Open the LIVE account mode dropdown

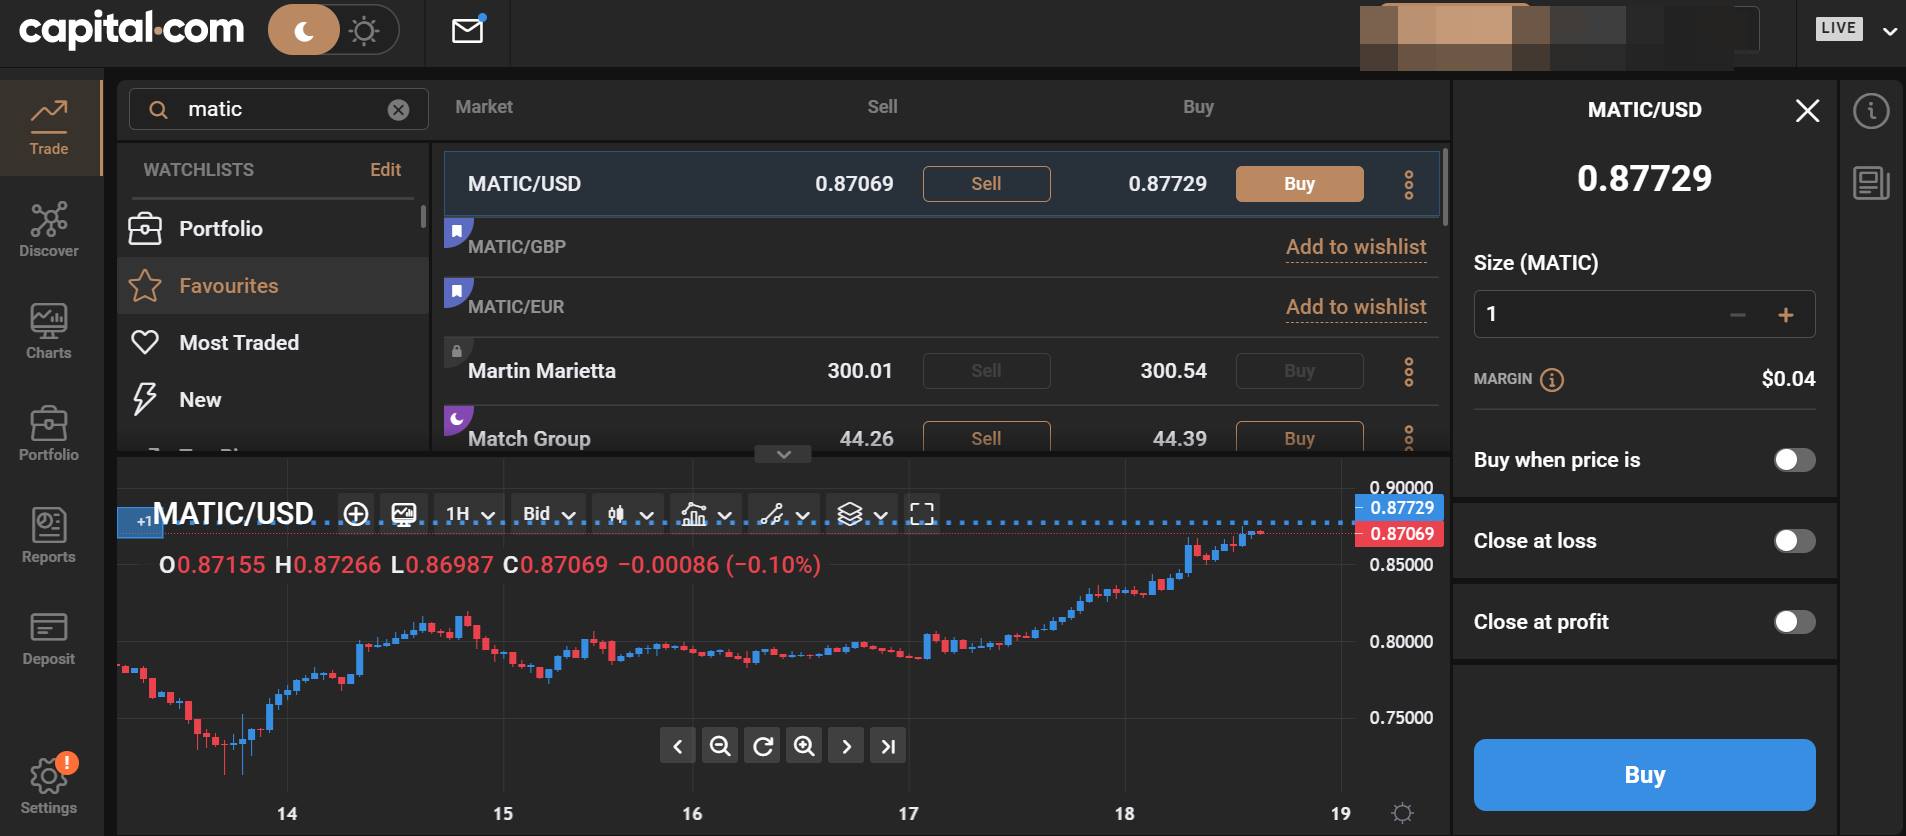point(1856,29)
